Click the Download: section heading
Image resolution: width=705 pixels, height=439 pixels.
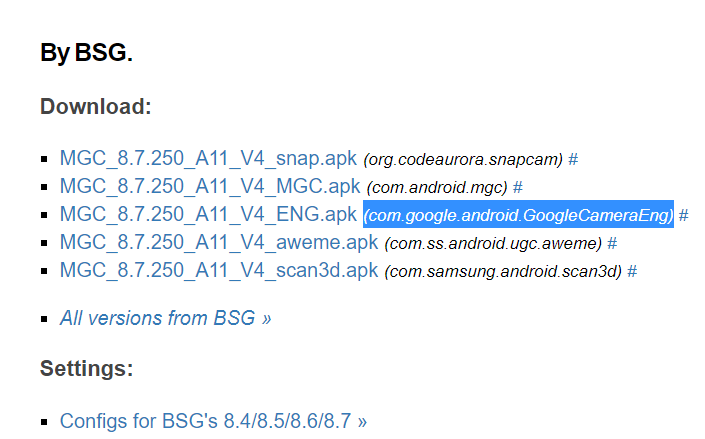(x=95, y=107)
